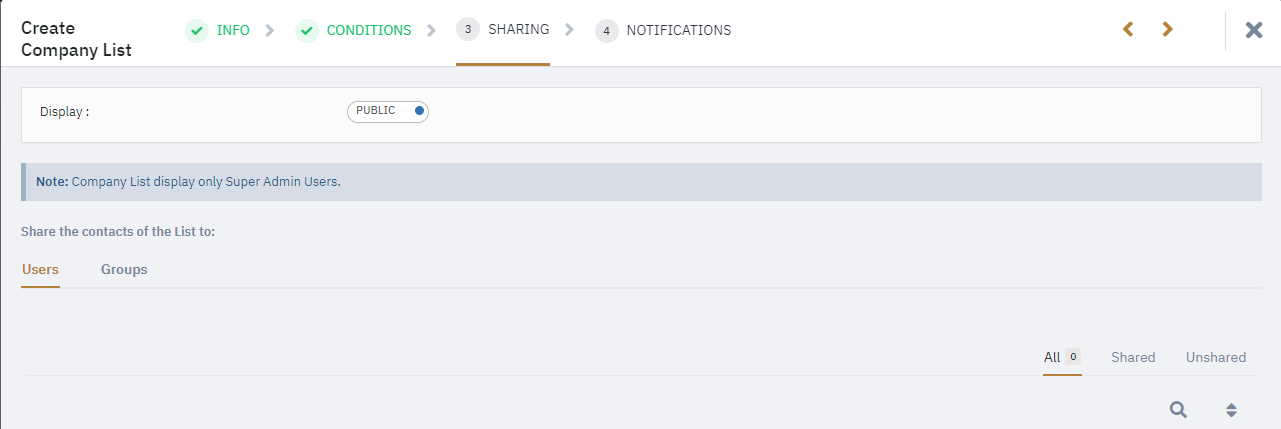
Task: Close the Create Company List dialog
Action: 1254,30
